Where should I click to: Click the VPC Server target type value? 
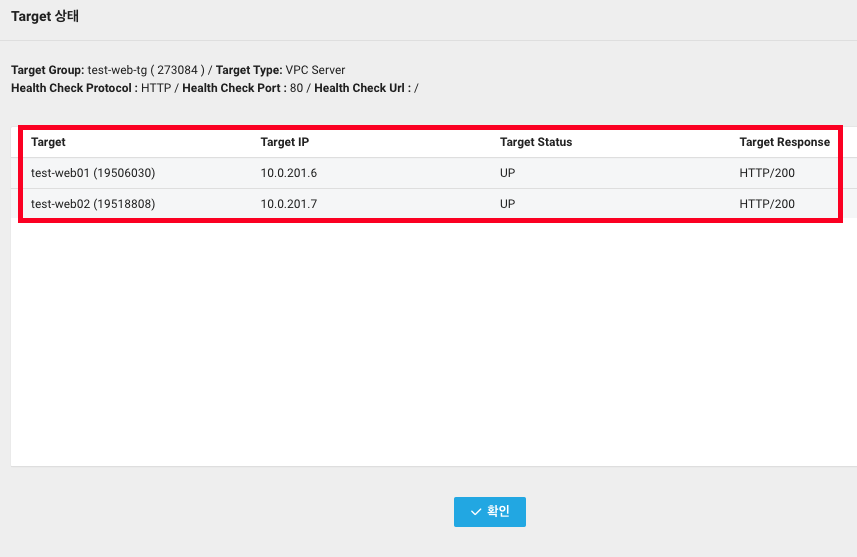(x=315, y=70)
